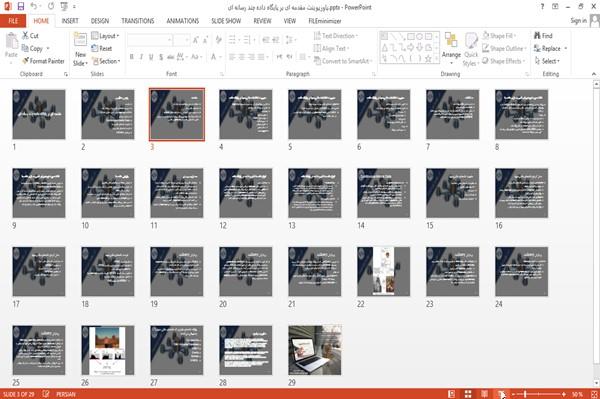The image size is (600, 399).
Task: Activate Format Painter
Action: coord(43,61)
